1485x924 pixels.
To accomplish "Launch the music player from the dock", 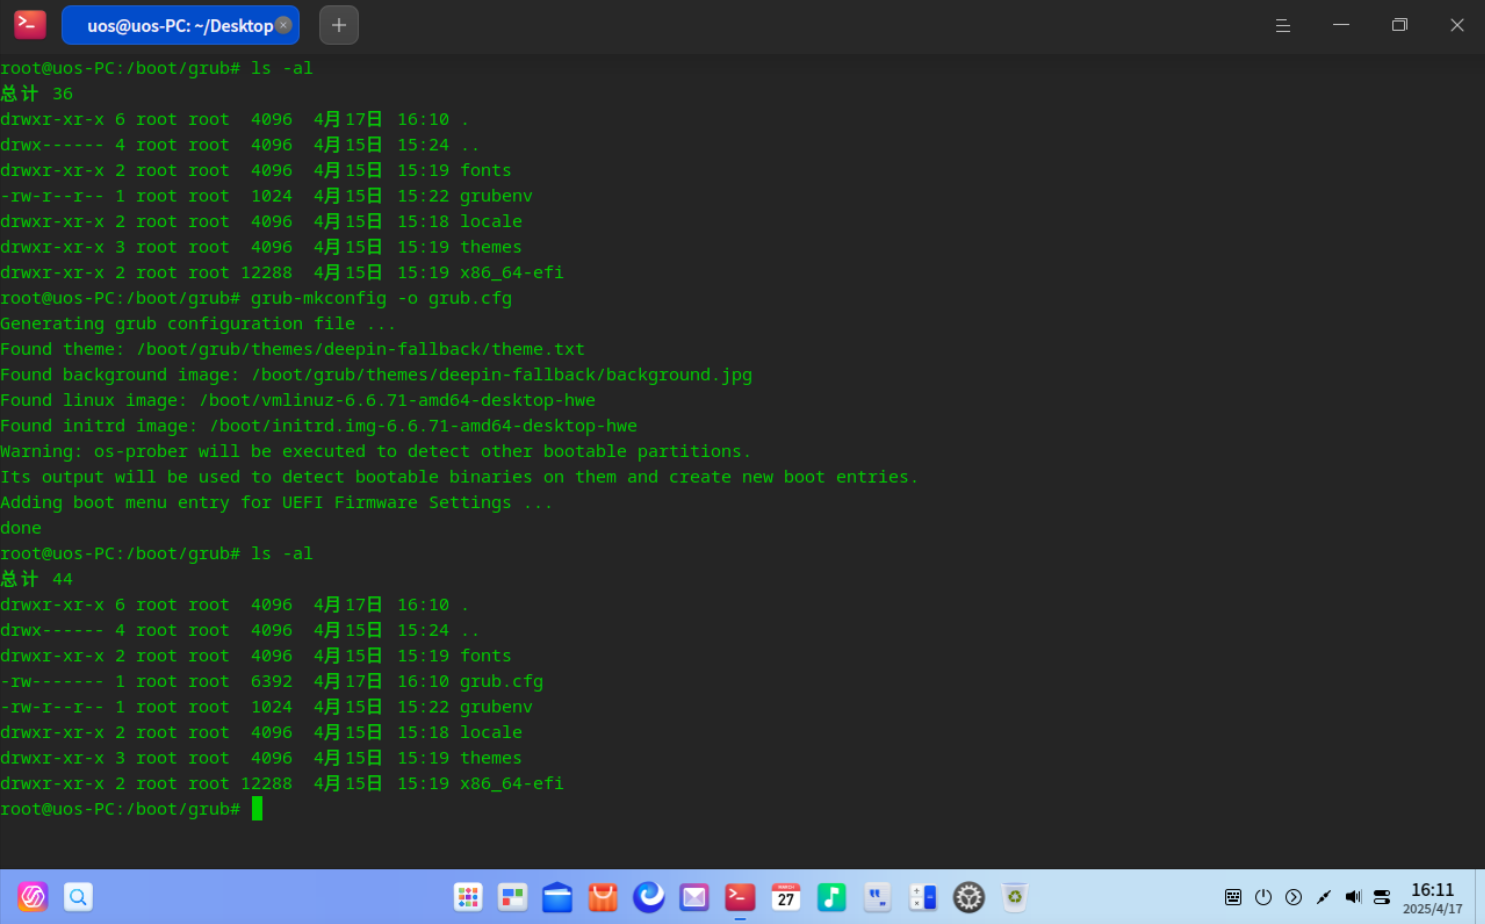I will (x=831, y=897).
